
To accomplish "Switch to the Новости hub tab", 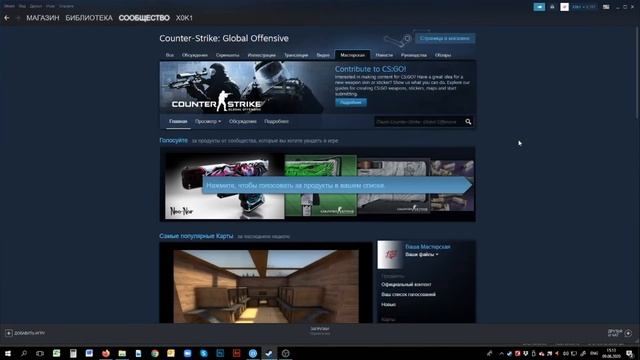I will (x=384, y=55).
